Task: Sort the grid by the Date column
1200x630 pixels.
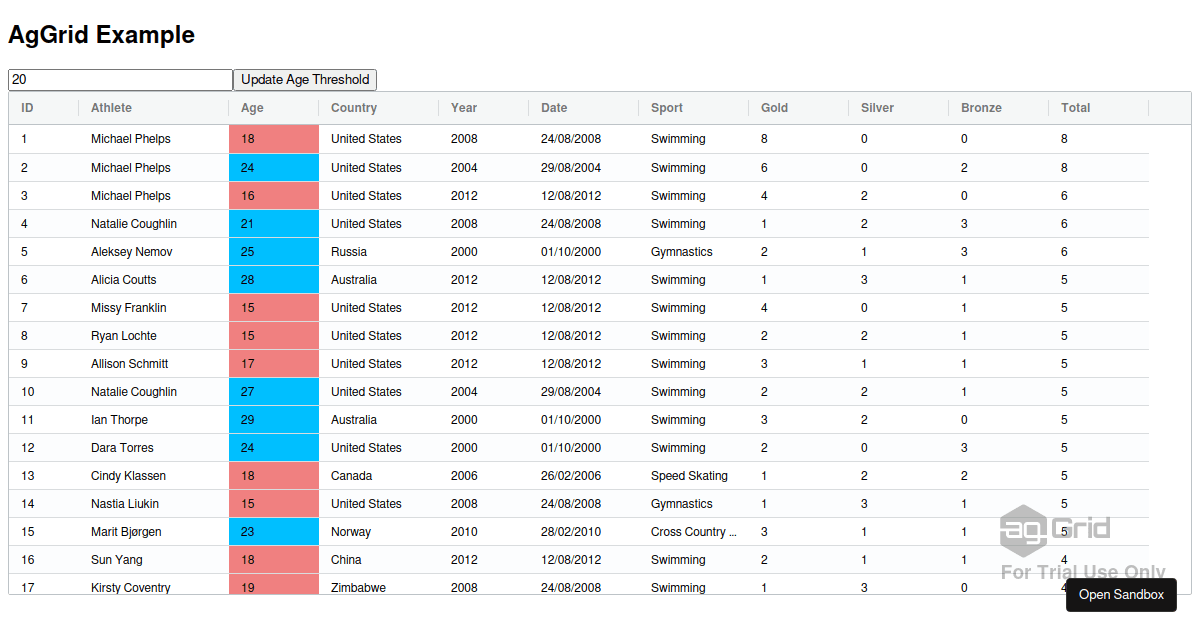Action: pyautogui.click(x=554, y=107)
